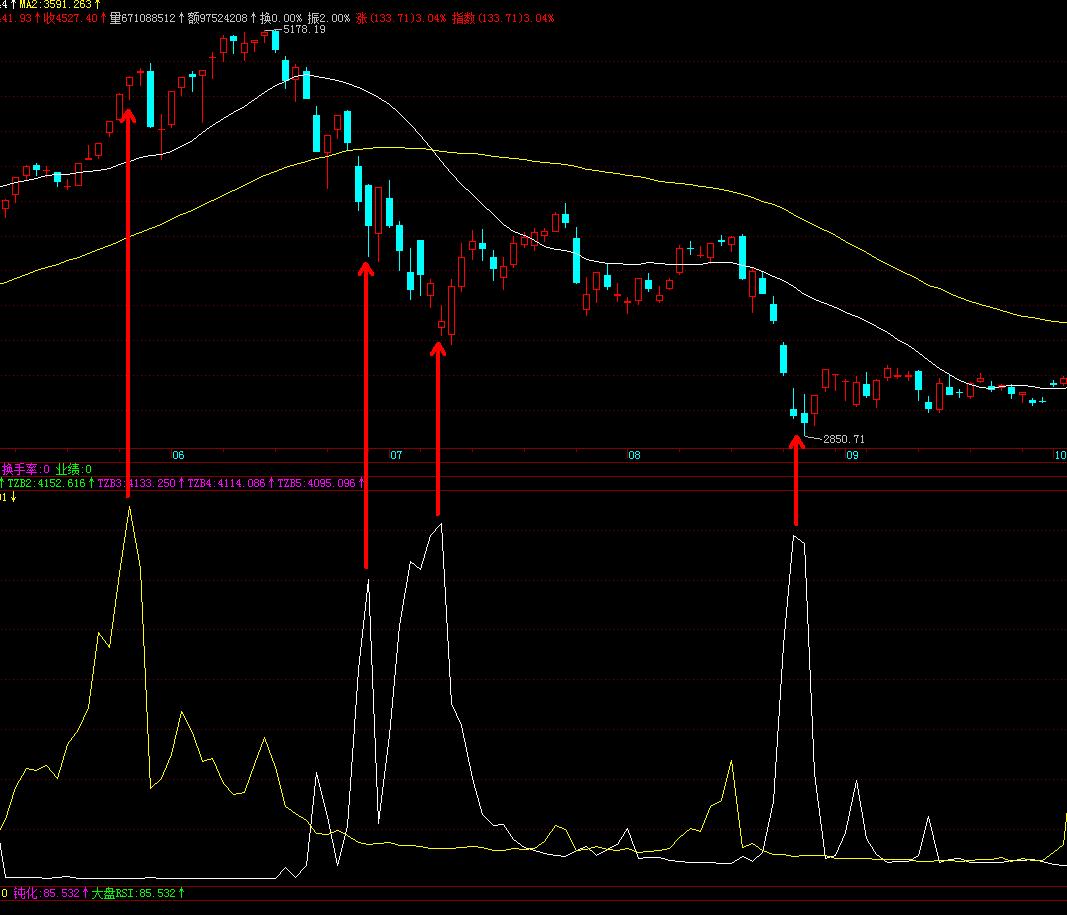Screen dimensions: 1067x915
Task: Select the 07 month marker on time axis
Action: coord(396,455)
